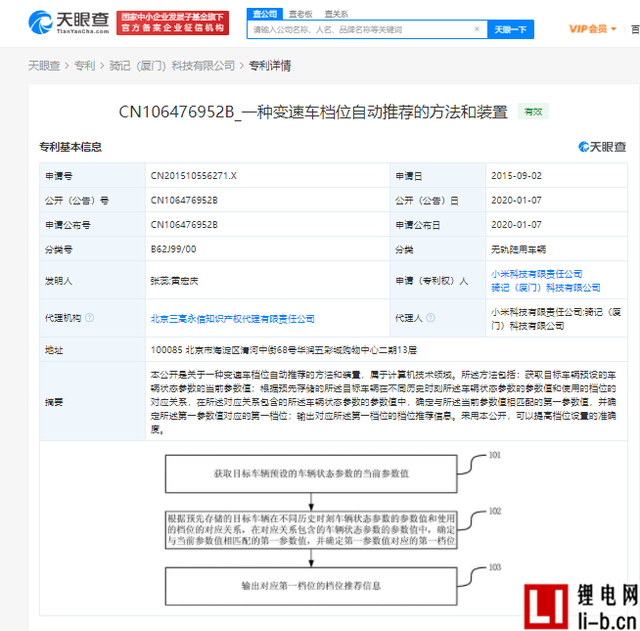Click the 有效 status badge
Viewport: 640px width, 631px height.
click(533, 111)
